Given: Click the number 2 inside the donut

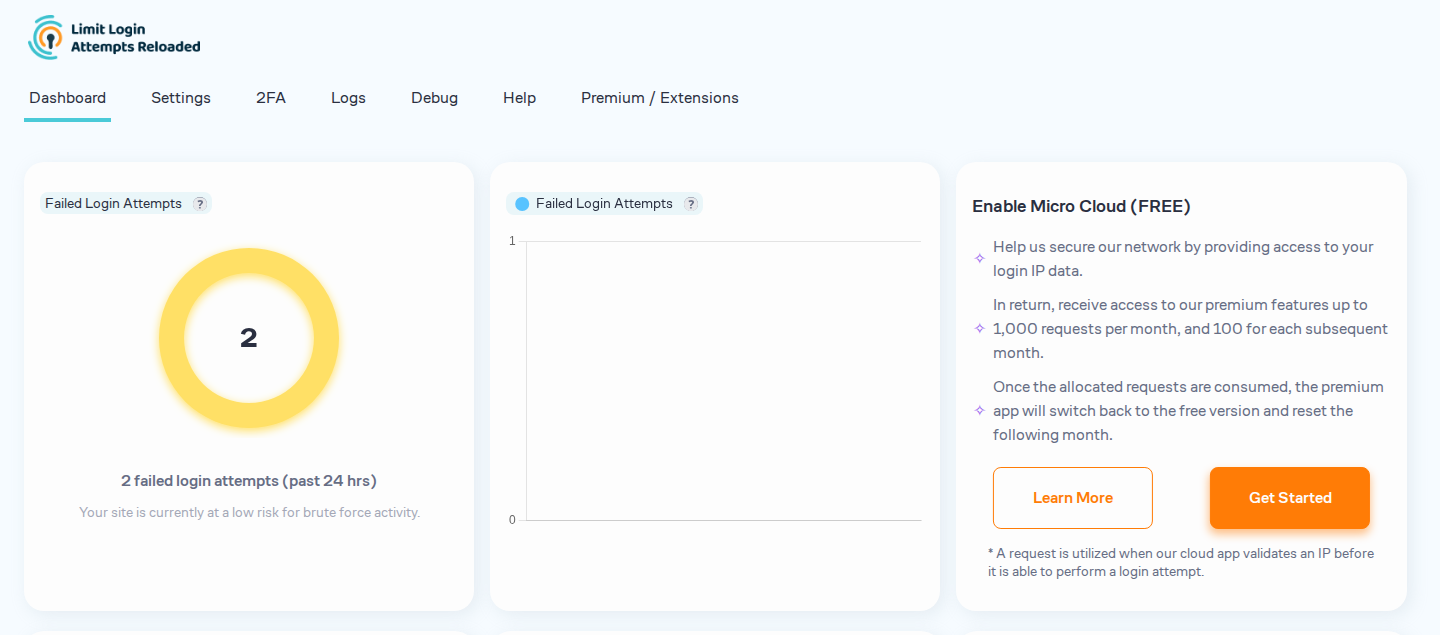Looking at the screenshot, I should 249,338.
